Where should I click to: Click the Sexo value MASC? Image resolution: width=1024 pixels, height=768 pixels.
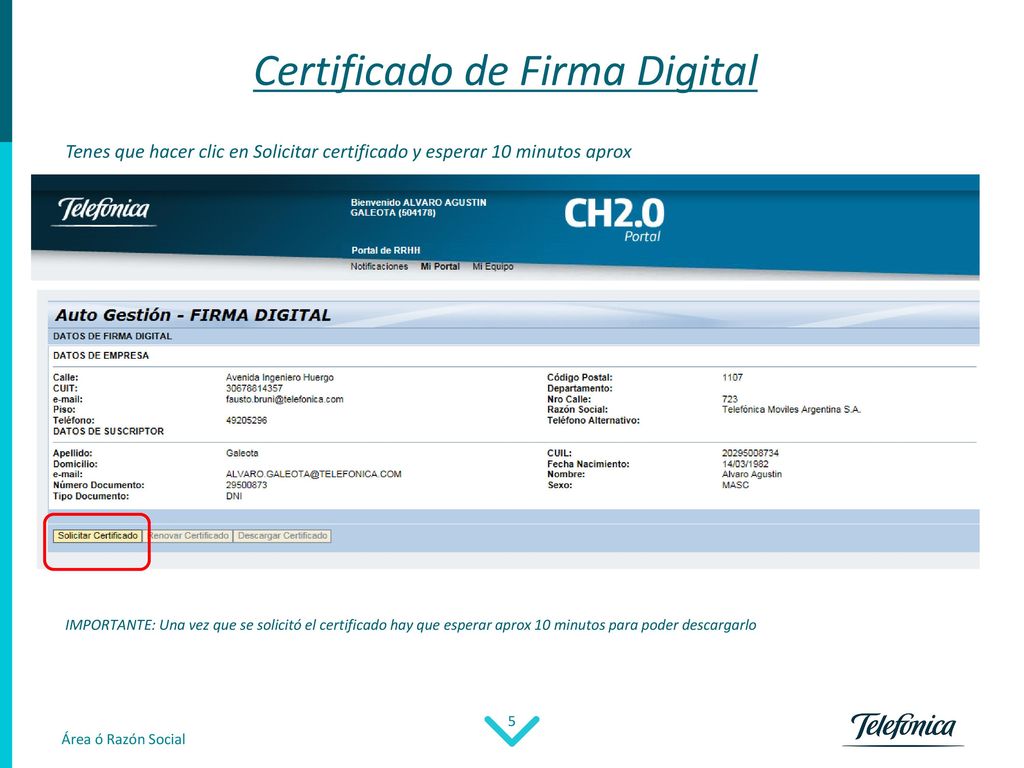pyautogui.click(x=735, y=485)
